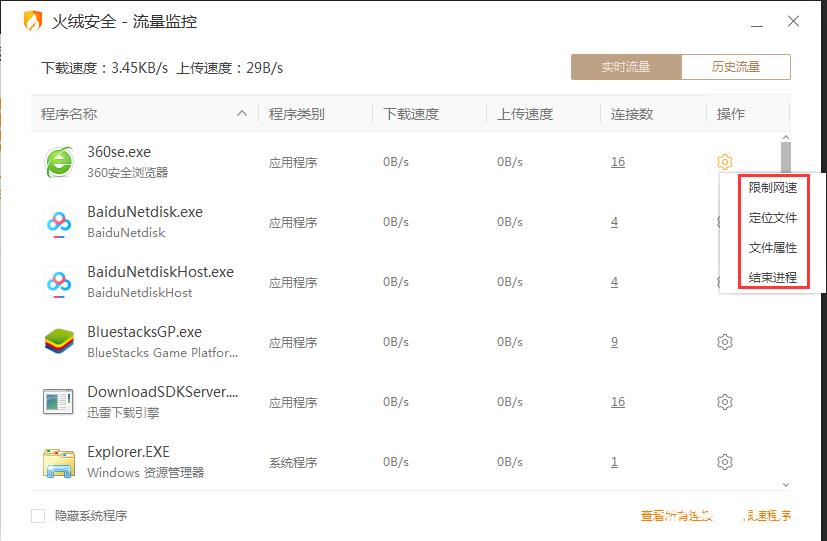Image resolution: width=827 pixels, height=541 pixels.
Task: Click the scrollbar down arrow in the list
Action: 786,484
